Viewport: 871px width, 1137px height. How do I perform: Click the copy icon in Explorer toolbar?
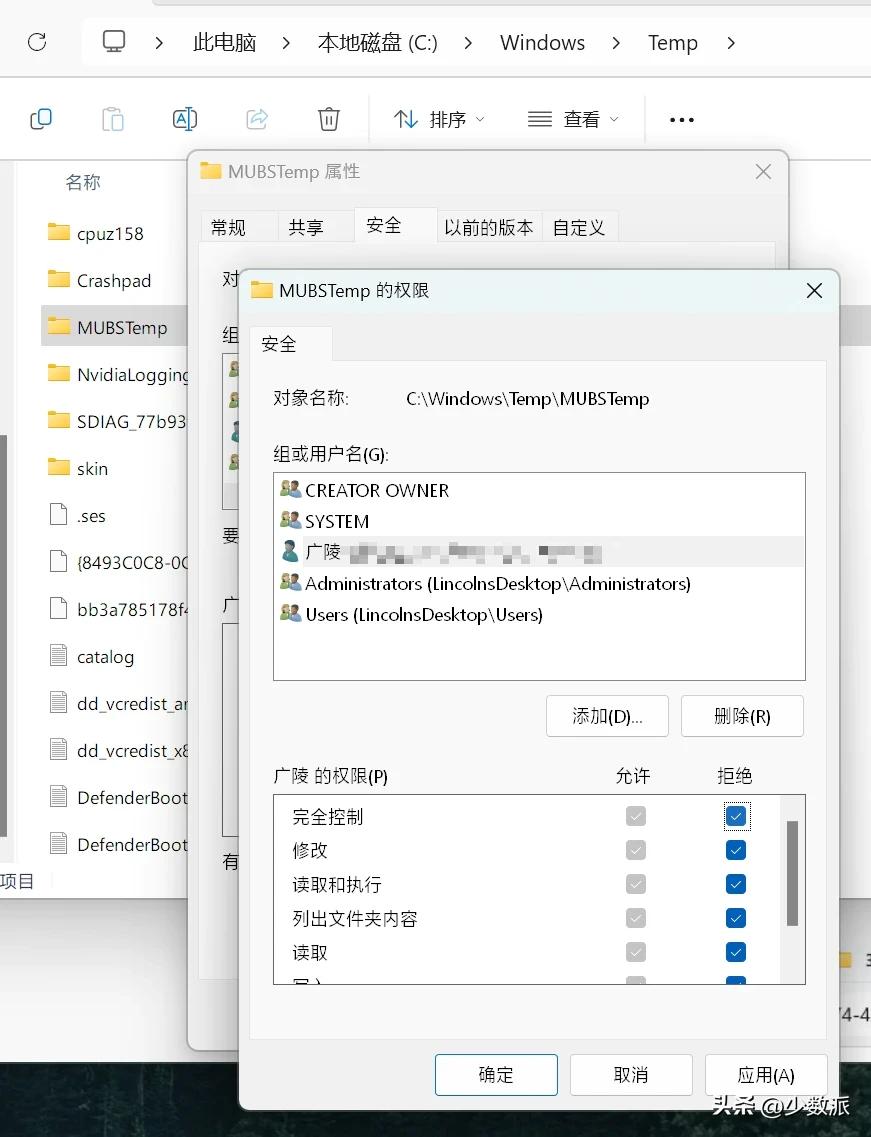[x=41, y=118]
